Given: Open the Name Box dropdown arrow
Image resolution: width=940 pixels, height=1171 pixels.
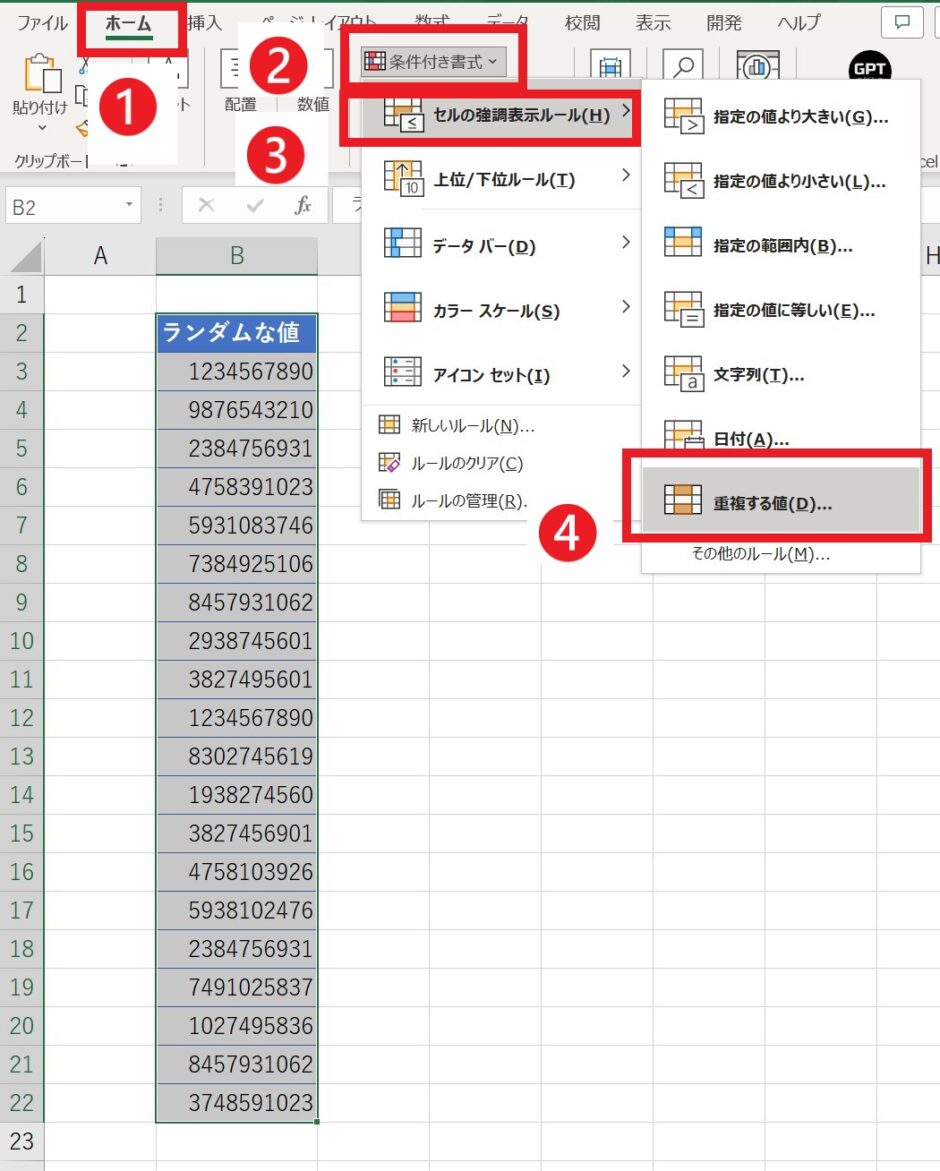Looking at the screenshot, I should tap(129, 206).
